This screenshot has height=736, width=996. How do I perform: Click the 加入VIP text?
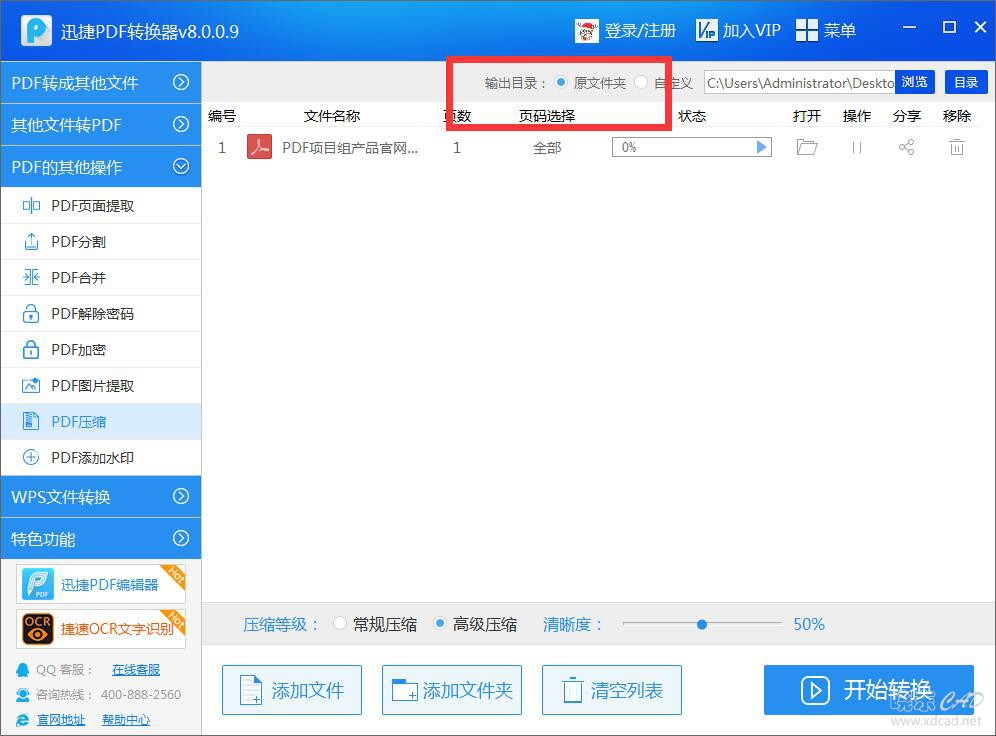pyautogui.click(x=751, y=30)
